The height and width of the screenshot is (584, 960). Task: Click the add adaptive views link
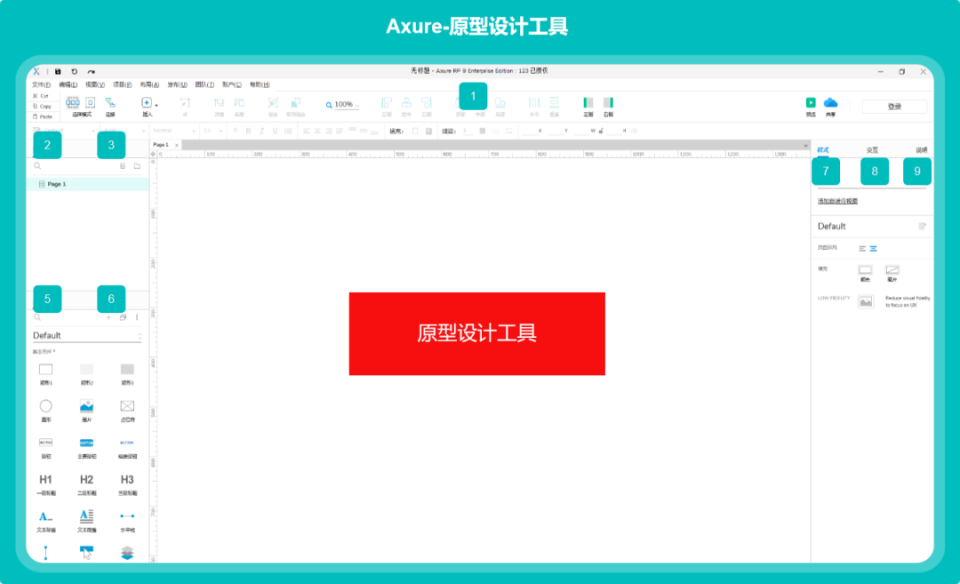click(838, 201)
